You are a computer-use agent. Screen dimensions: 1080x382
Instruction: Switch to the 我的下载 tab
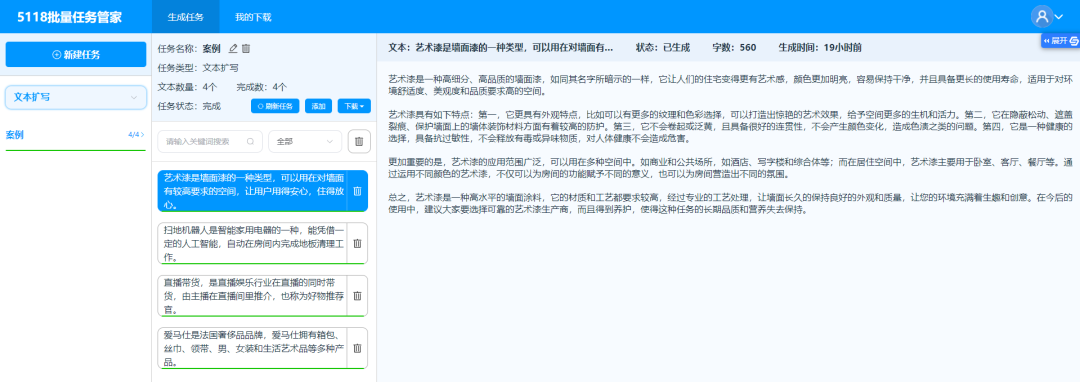tap(253, 17)
